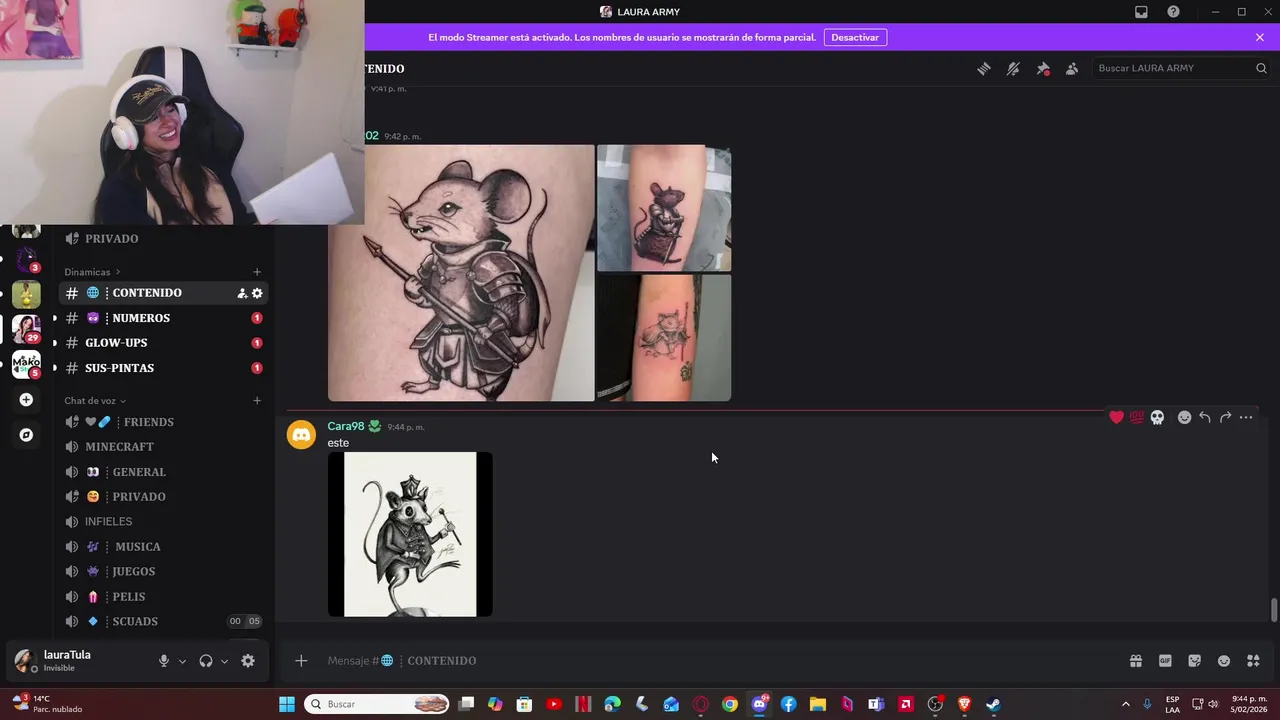Click taskbar Buscar search box
1280x720 pixels.
coord(377,704)
